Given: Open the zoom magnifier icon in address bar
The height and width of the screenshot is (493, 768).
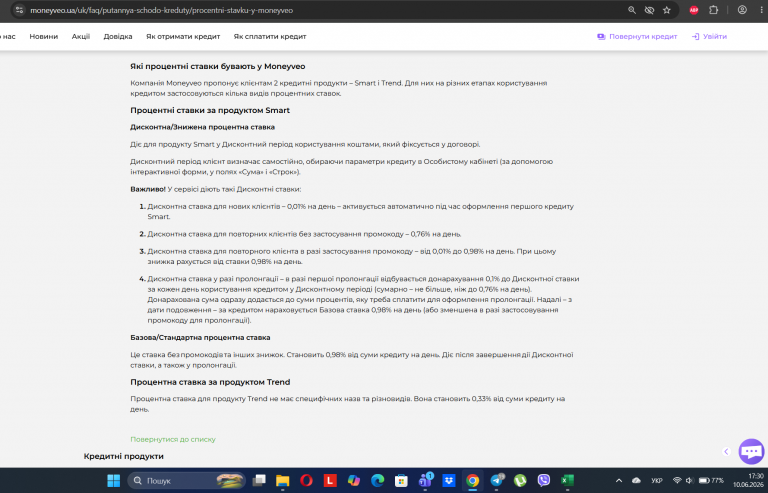Looking at the screenshot, I should coord(632,10).
